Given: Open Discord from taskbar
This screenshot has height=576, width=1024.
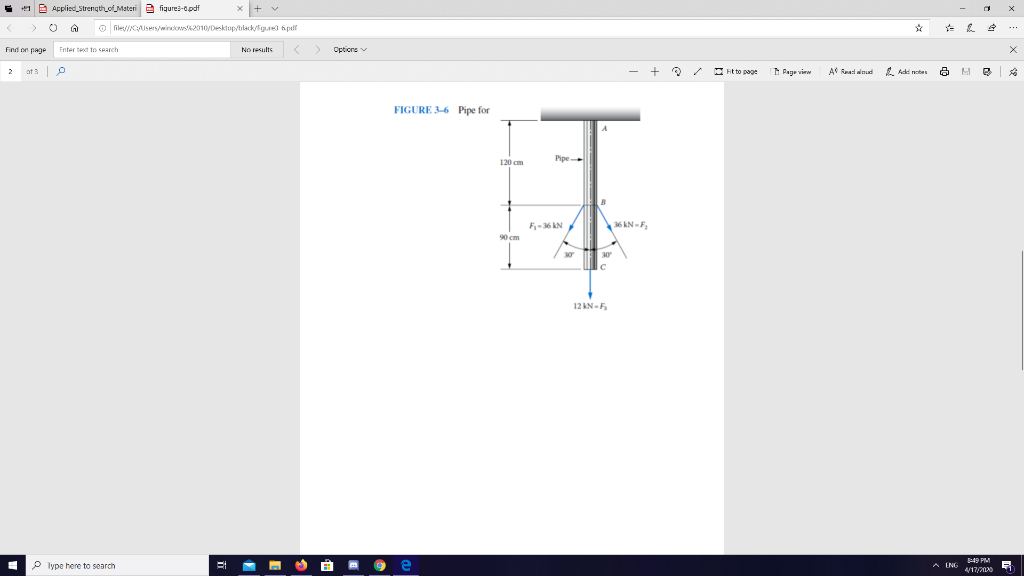Looking at the screenshot, I should click(353, 566).
